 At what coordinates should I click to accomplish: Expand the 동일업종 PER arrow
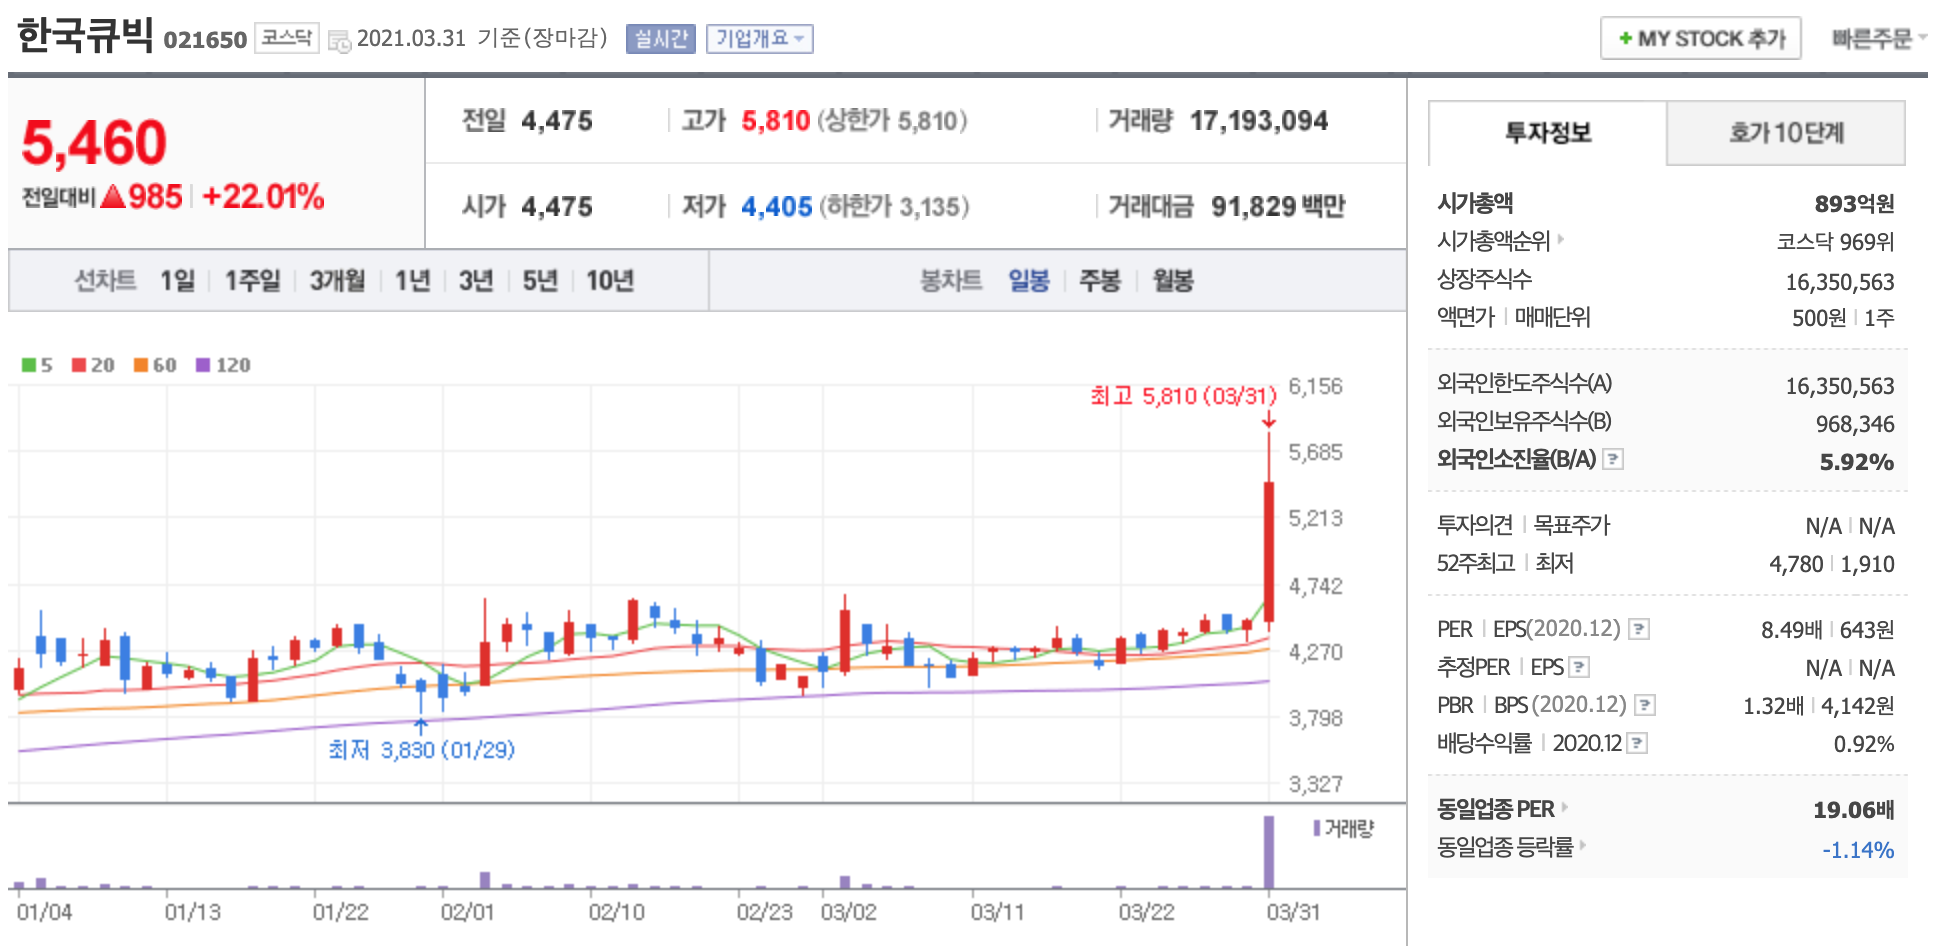point(1564,807)
